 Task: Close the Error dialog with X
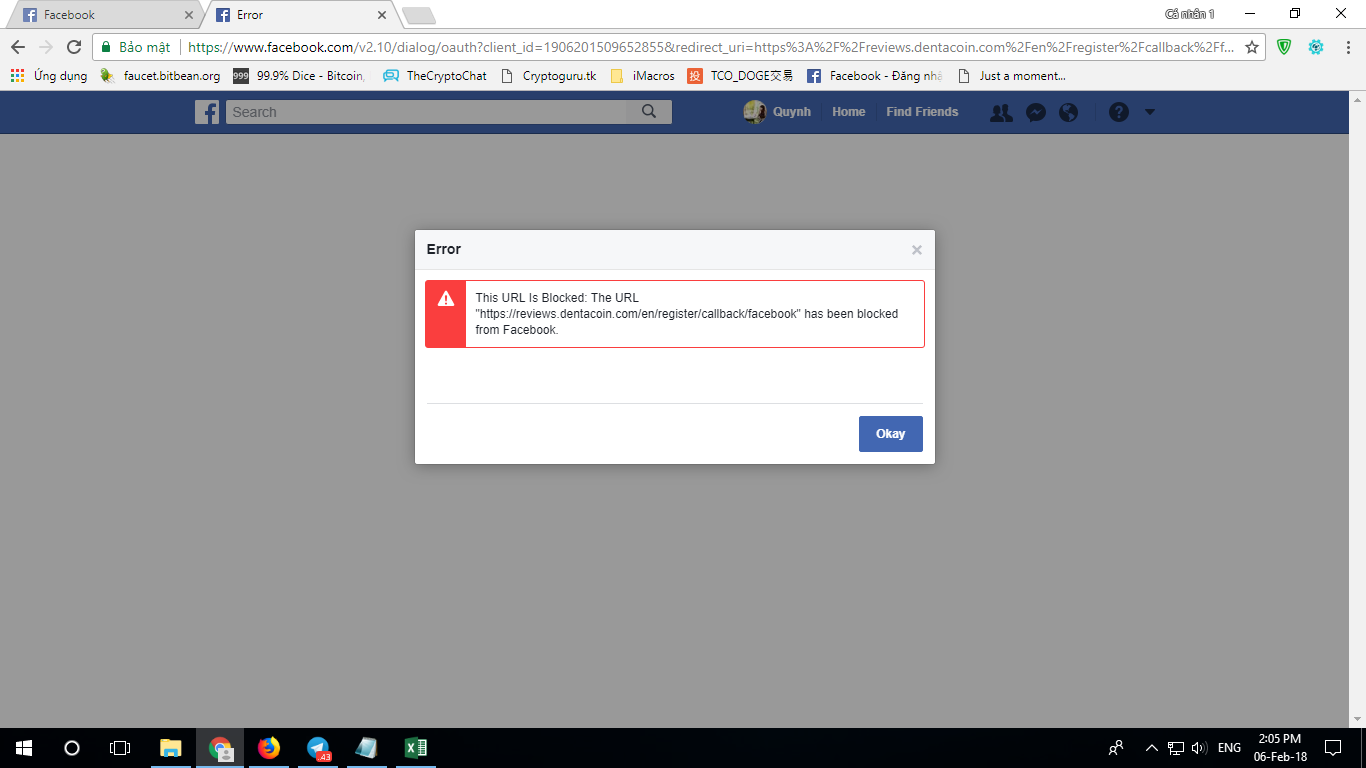pyautogui.click(x=916, y=250)
